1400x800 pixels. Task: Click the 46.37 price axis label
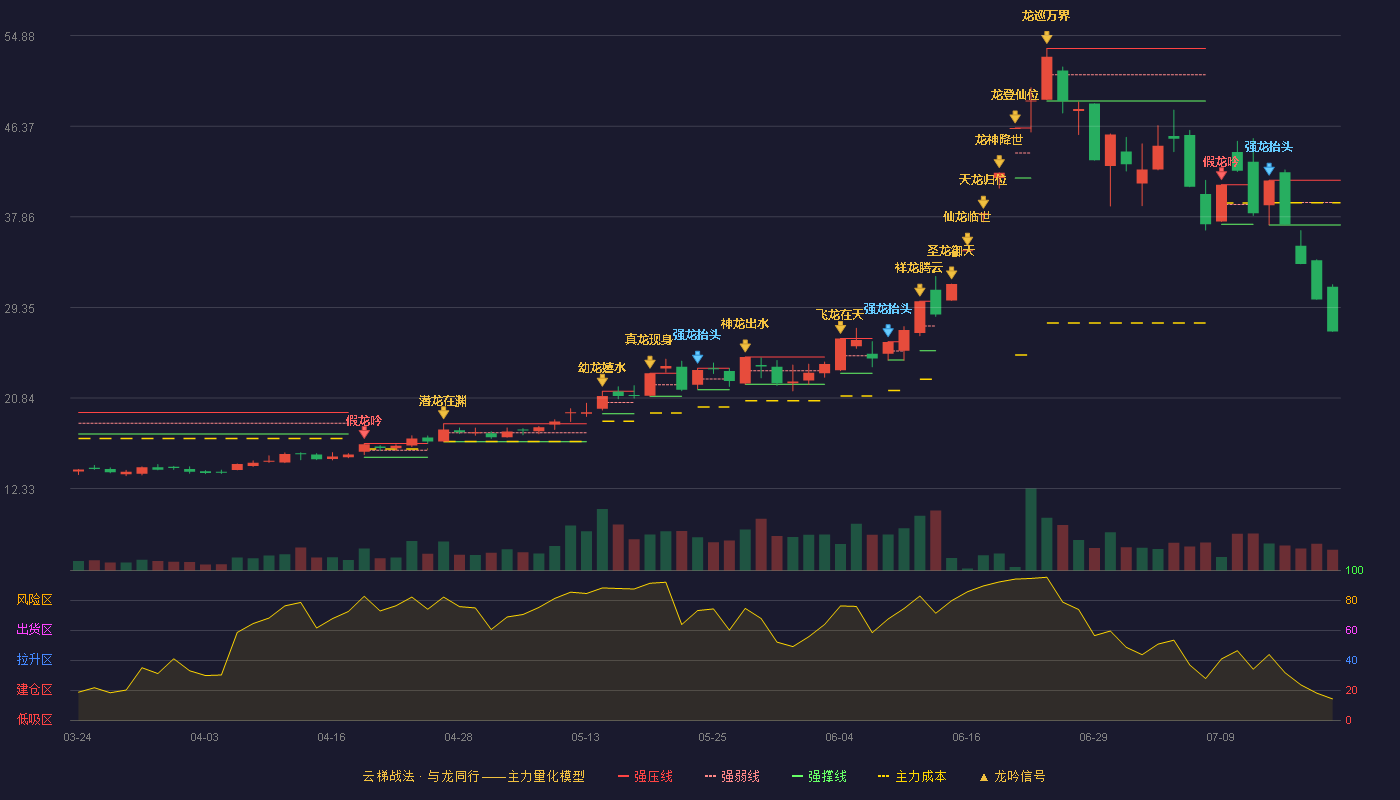20,127
